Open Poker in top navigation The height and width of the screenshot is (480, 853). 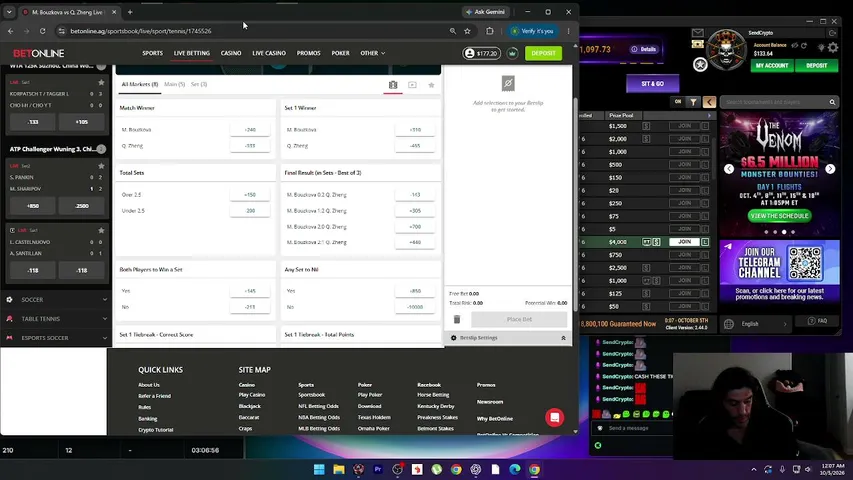(x=341, y=53)
